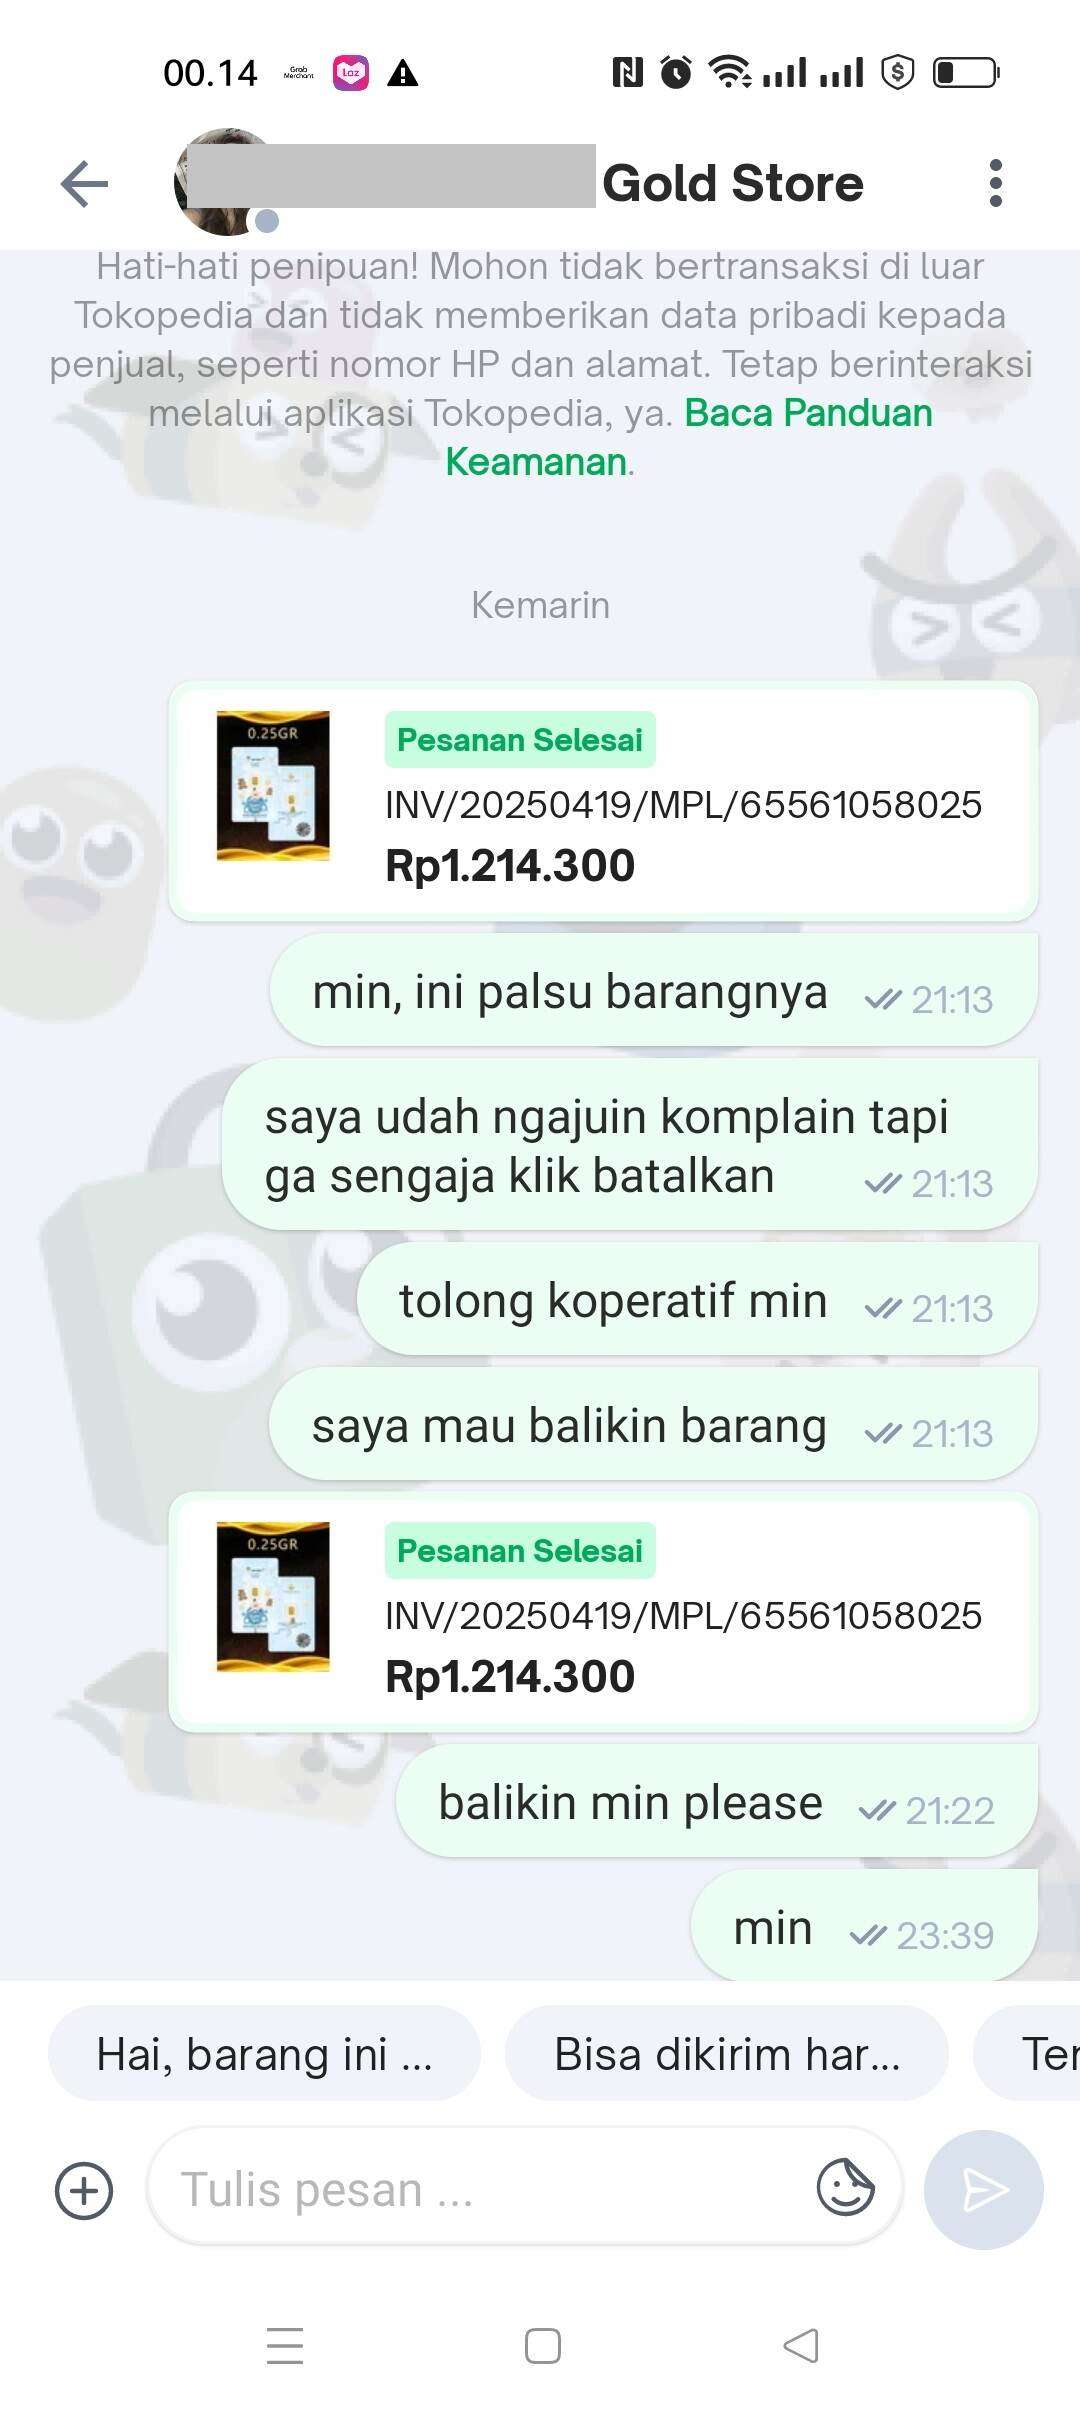This screenshot has height=2412, width=1080.
Task: Select quick reply "Hai, barang ini ..."
Action: pos(264,2055)
